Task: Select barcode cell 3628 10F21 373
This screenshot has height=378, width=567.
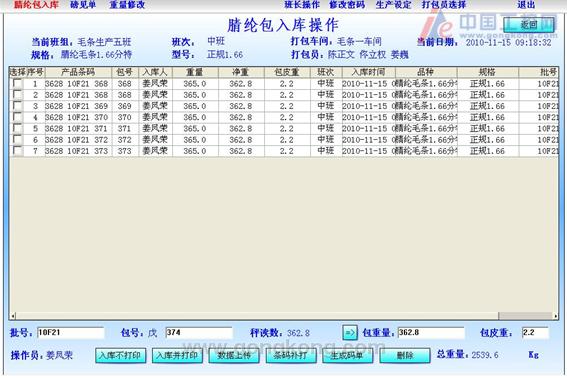Action: click(x=77, y=151)
